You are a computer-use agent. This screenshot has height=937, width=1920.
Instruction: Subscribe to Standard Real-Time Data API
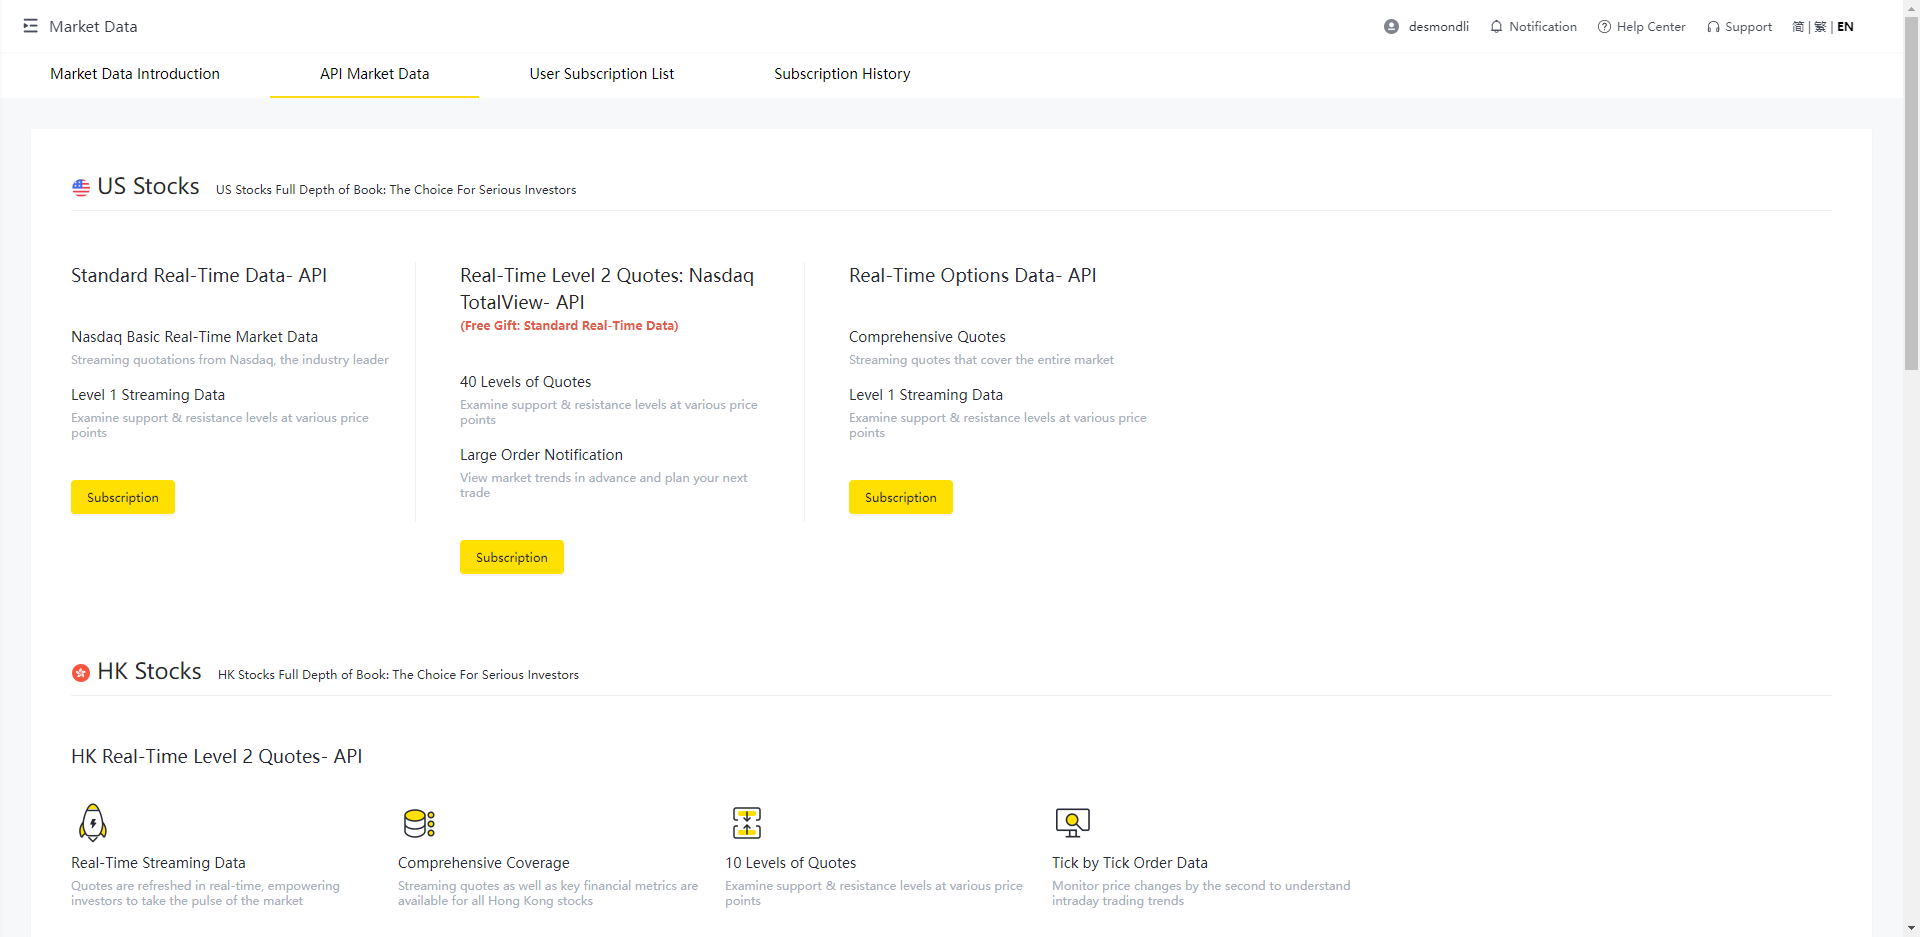click(123, 497)
